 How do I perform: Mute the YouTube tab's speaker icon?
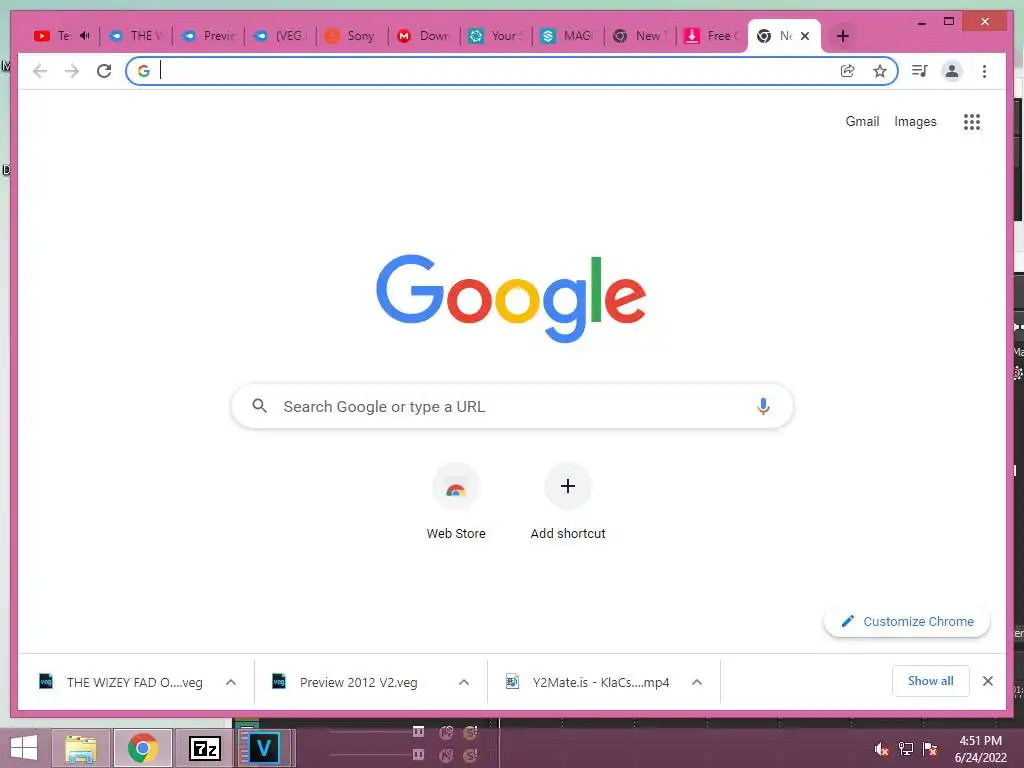tap(84, 35)
